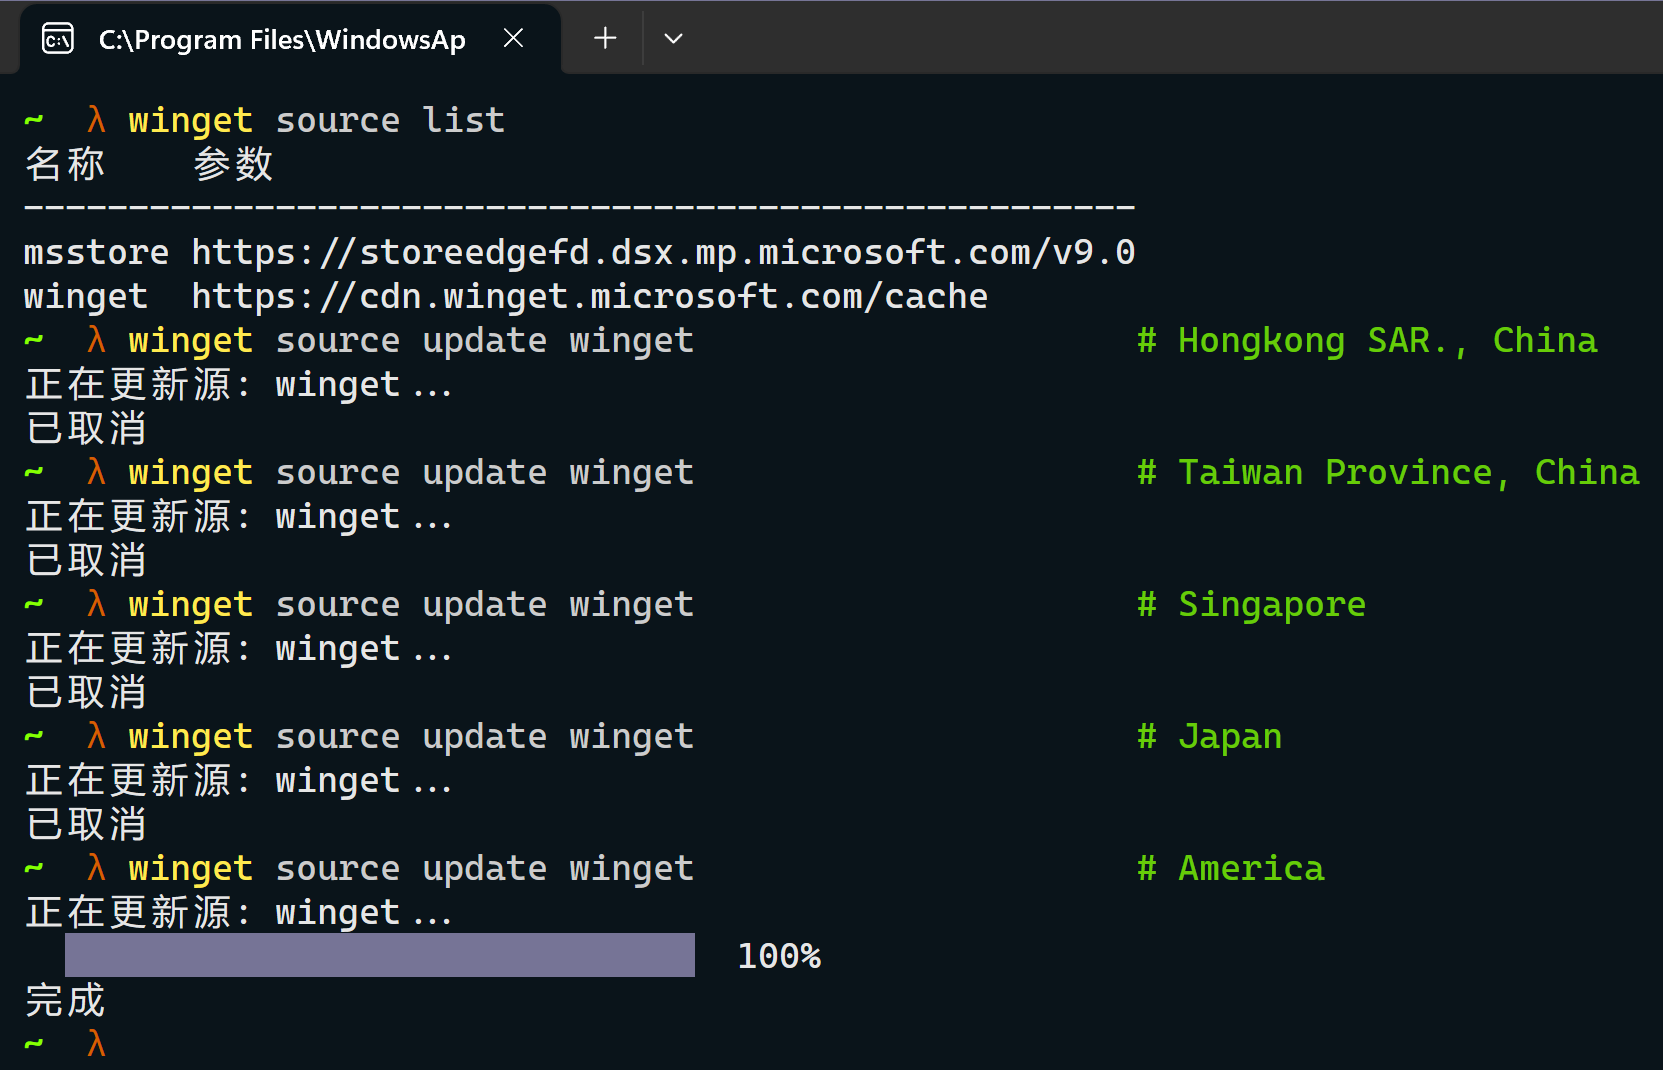This screenshot has height=1070, width=1663.
Task: Click the '名称' column header
Action: [65, 164]
